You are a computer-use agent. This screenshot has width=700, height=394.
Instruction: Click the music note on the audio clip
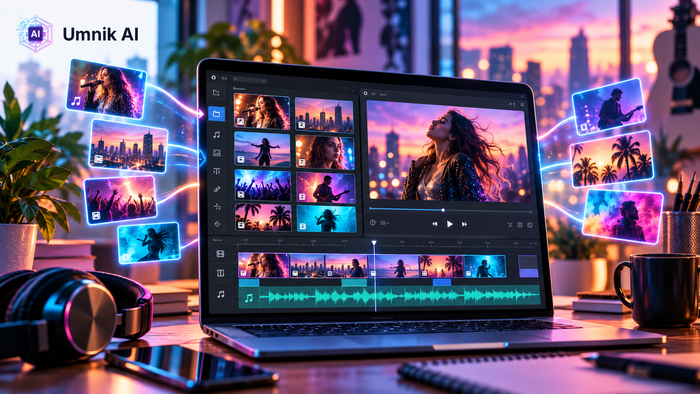coord(249,298)
